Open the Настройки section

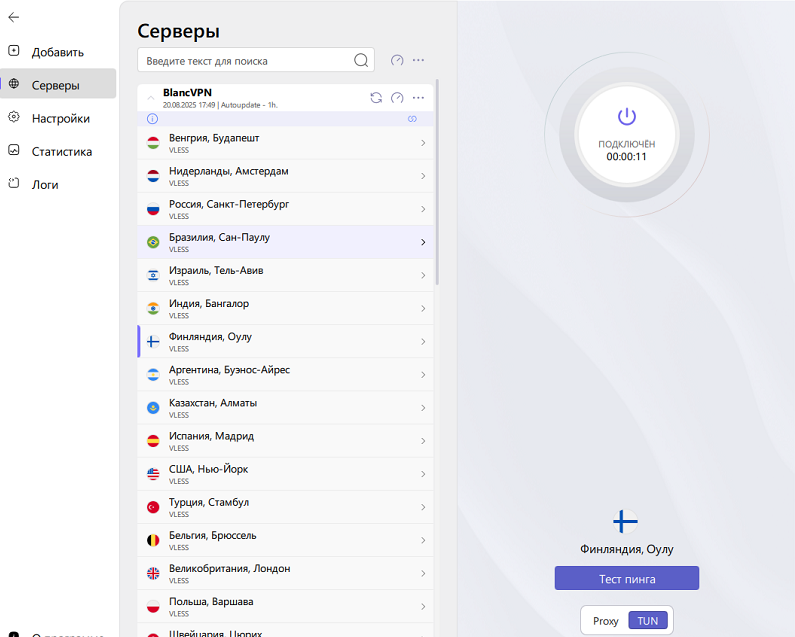(60, 118)
